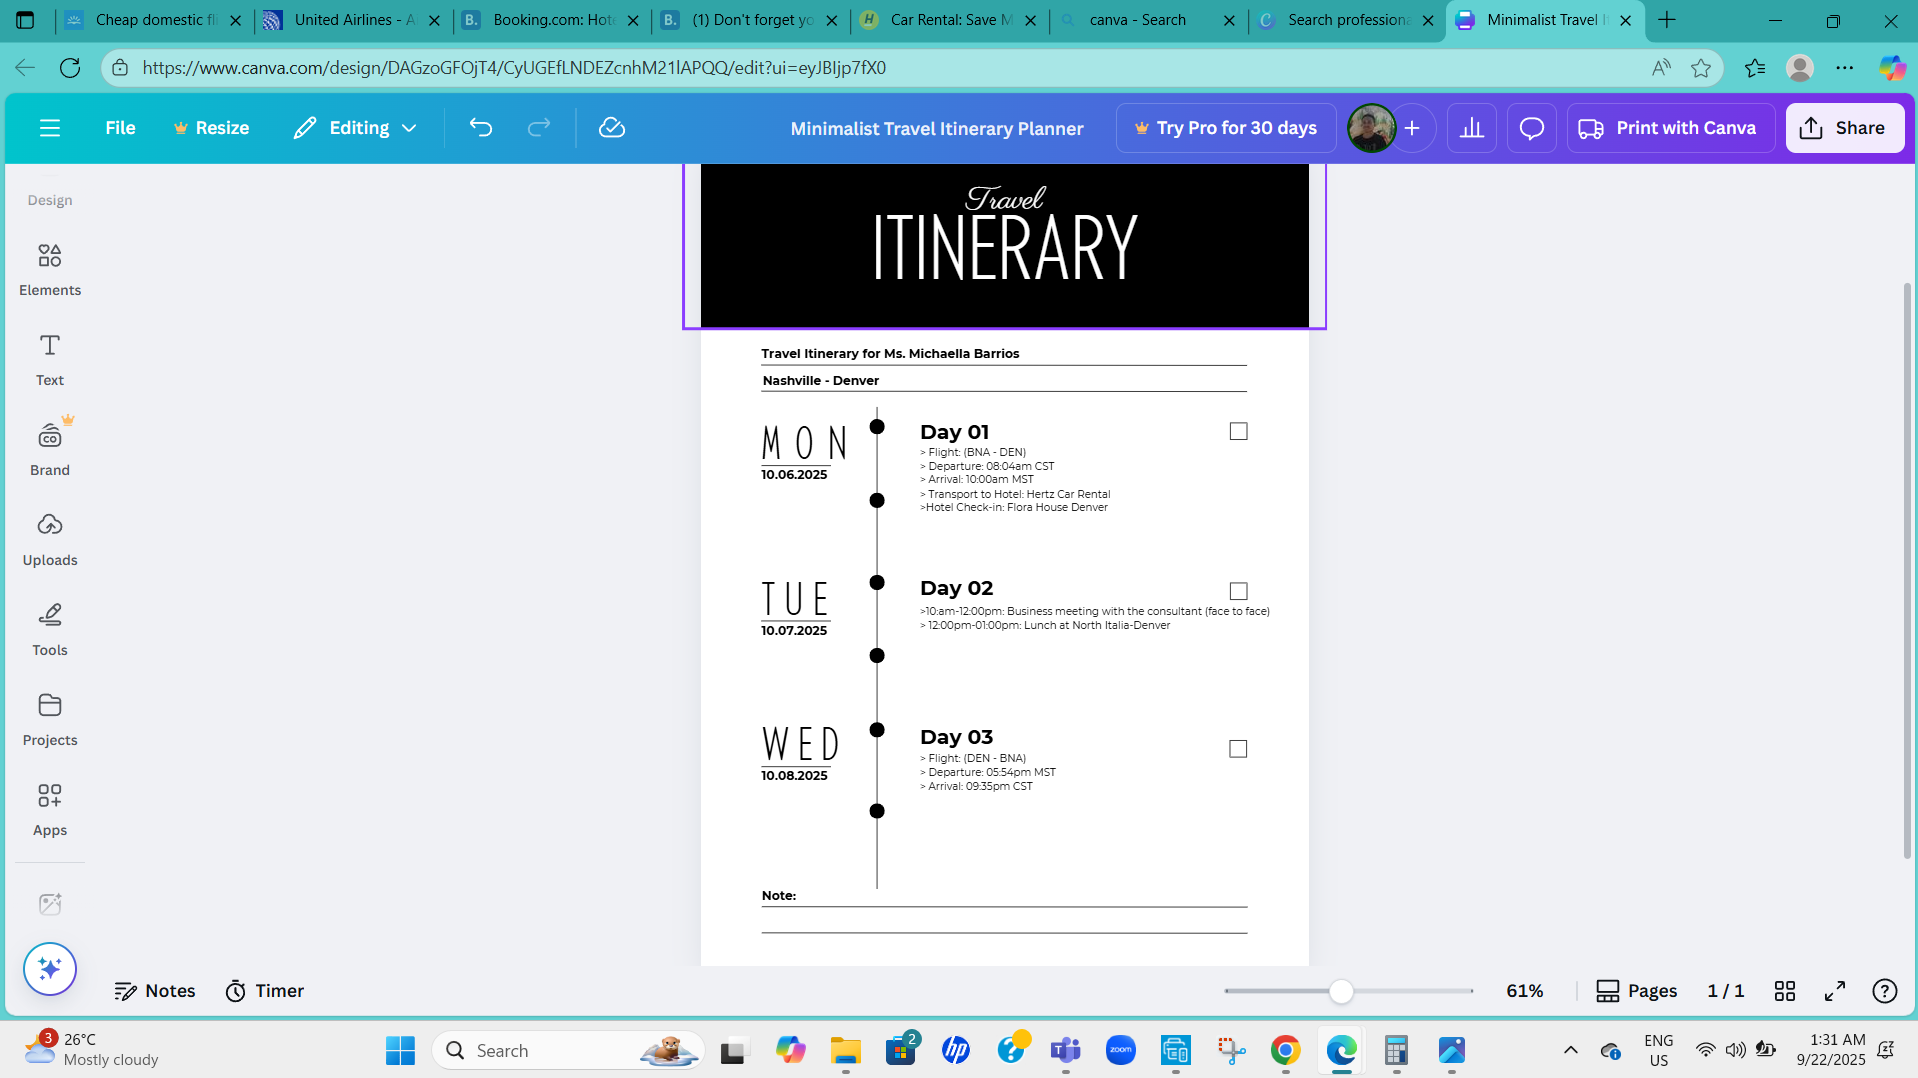The height and width of the screenshot is (1078, 1918).
Task: Click the Windows taskbar Search box
Action: [x=568, y=1050]
